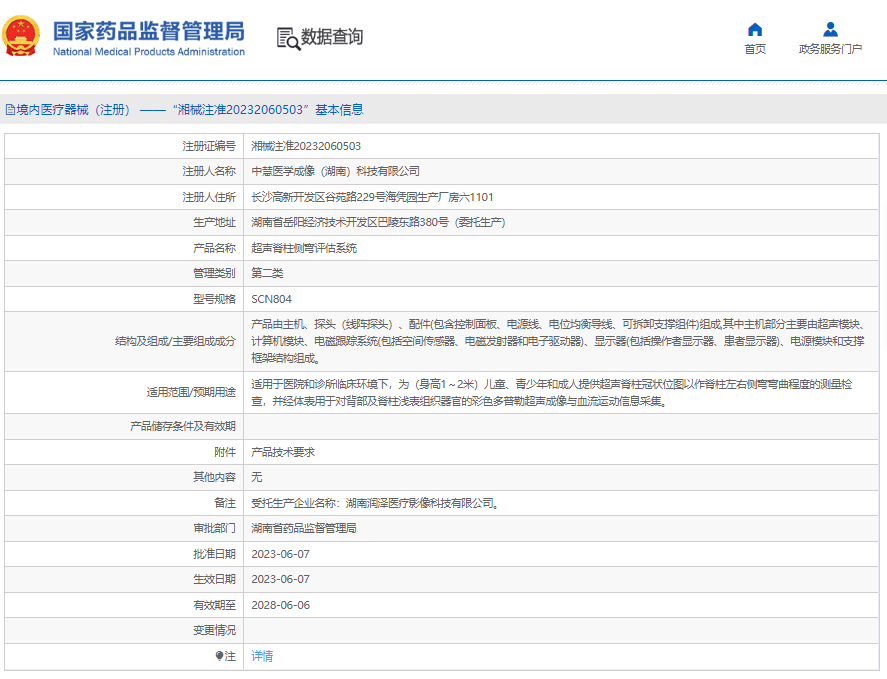Click the 政务服务门户 label
This screenshot has height=679, width=887.
pos(830,49)
